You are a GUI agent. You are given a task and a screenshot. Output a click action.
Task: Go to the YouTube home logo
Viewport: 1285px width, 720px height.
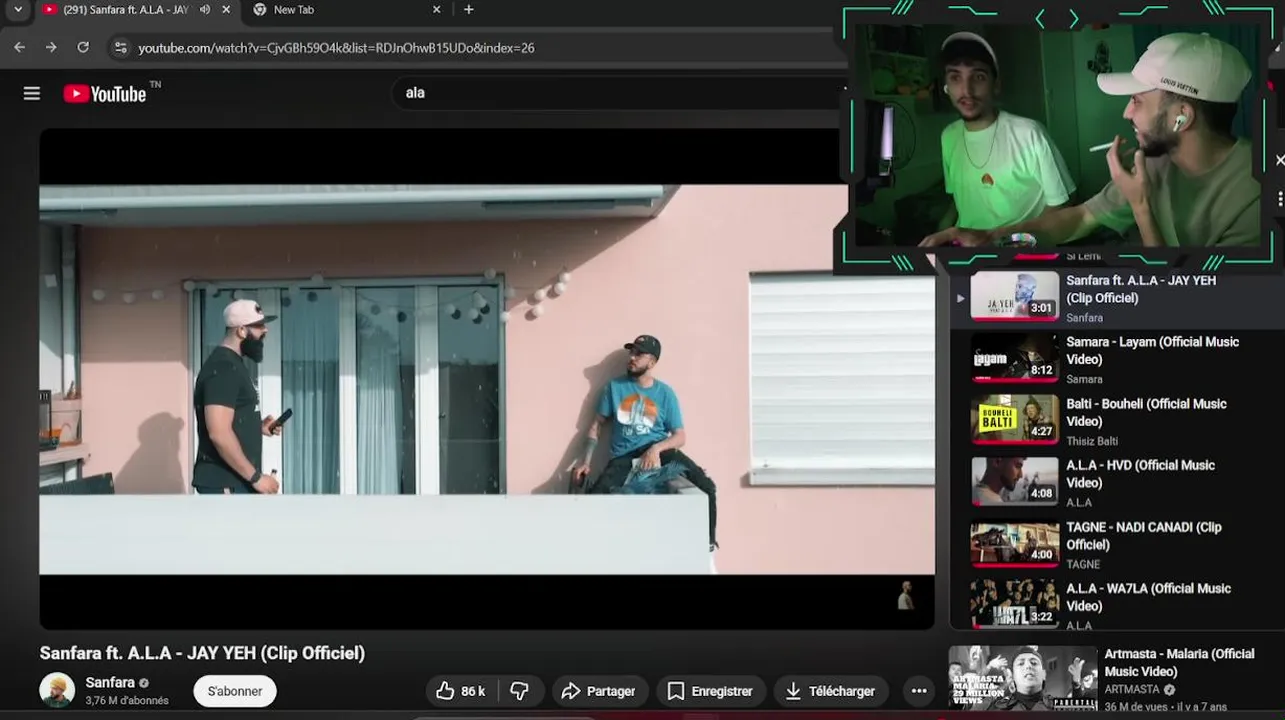(x=105, y=93)
